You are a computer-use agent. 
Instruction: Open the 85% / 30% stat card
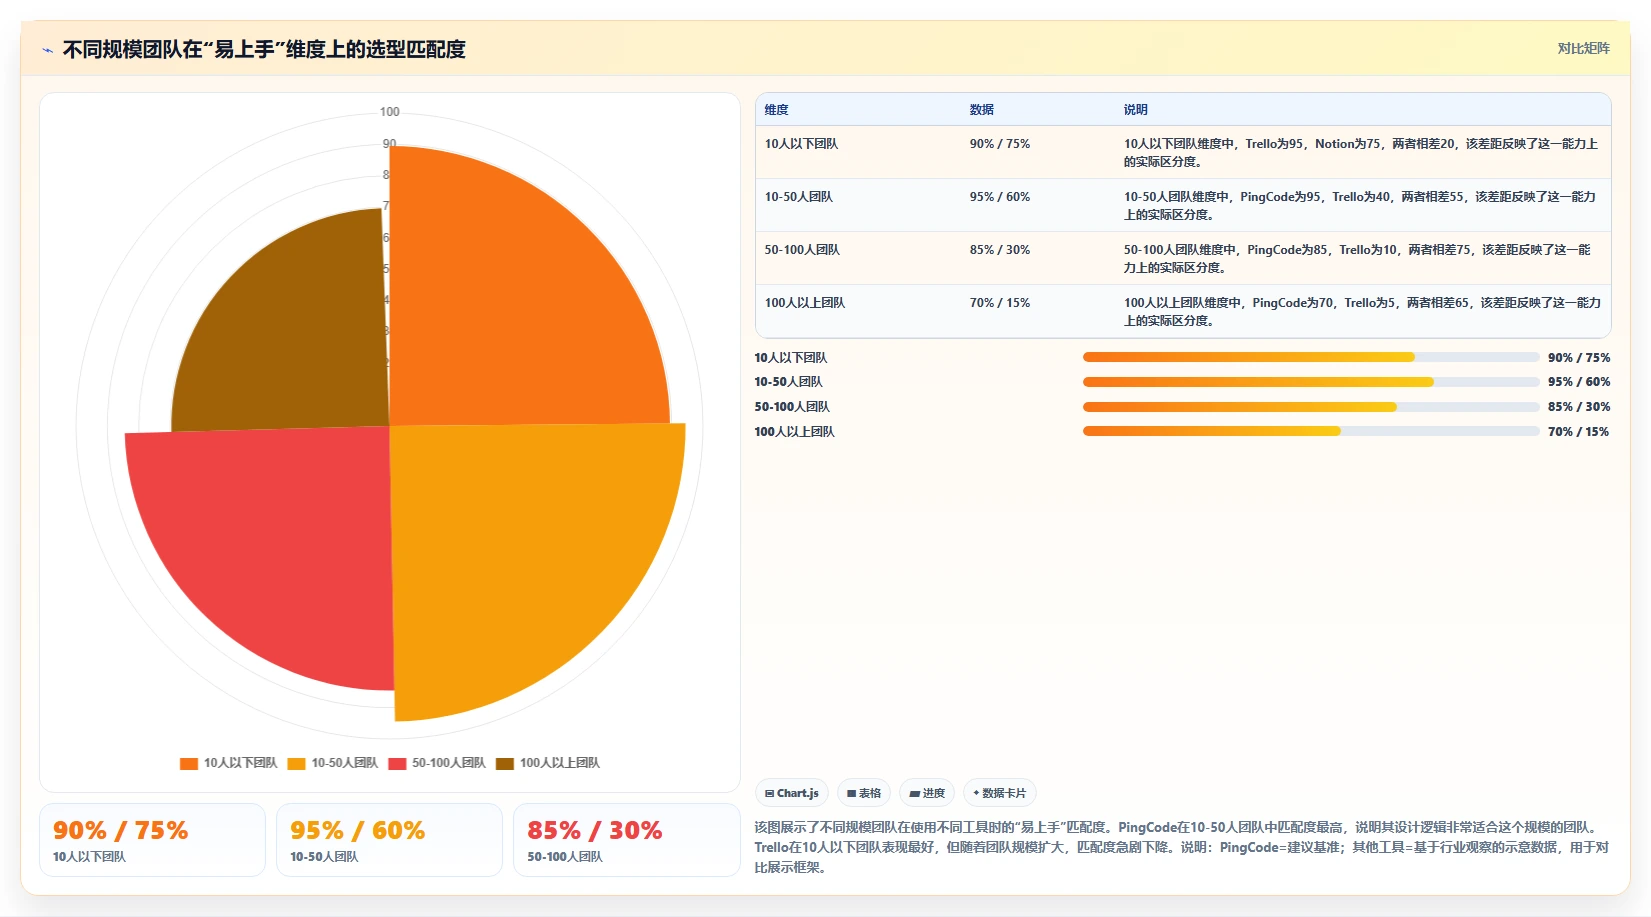click(x=626, y=840)
